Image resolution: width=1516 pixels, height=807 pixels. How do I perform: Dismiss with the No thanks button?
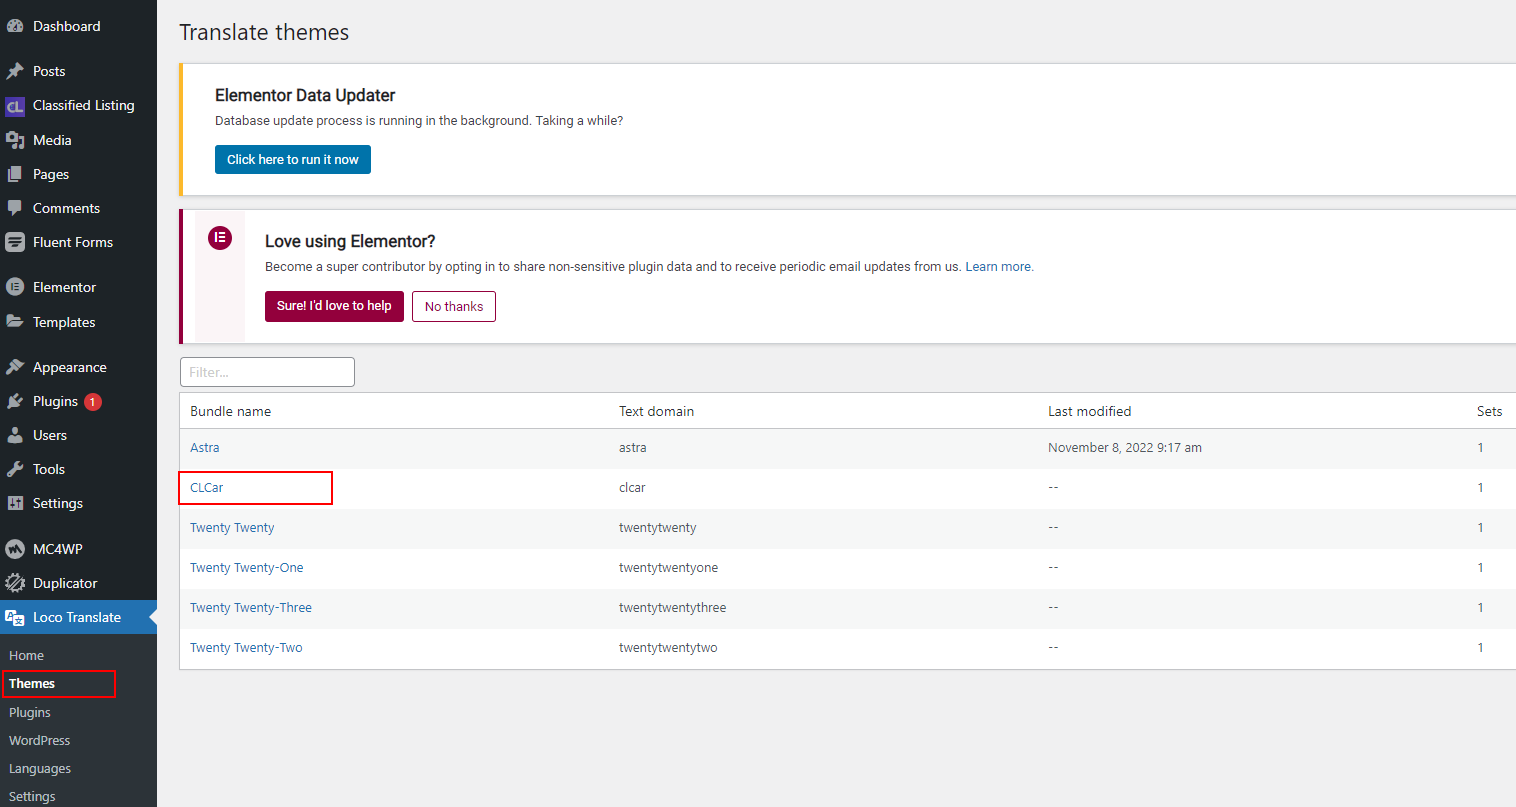click(454, 306)
